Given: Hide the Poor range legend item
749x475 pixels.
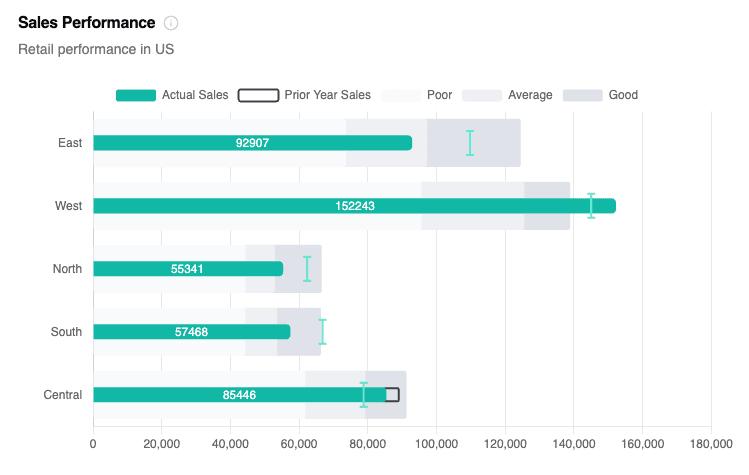Looking at the screenshot, I should pyautogui.click(x=439, y=95).
